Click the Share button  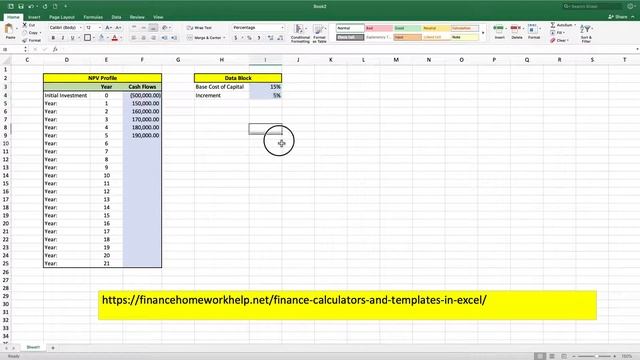point(619,17)
